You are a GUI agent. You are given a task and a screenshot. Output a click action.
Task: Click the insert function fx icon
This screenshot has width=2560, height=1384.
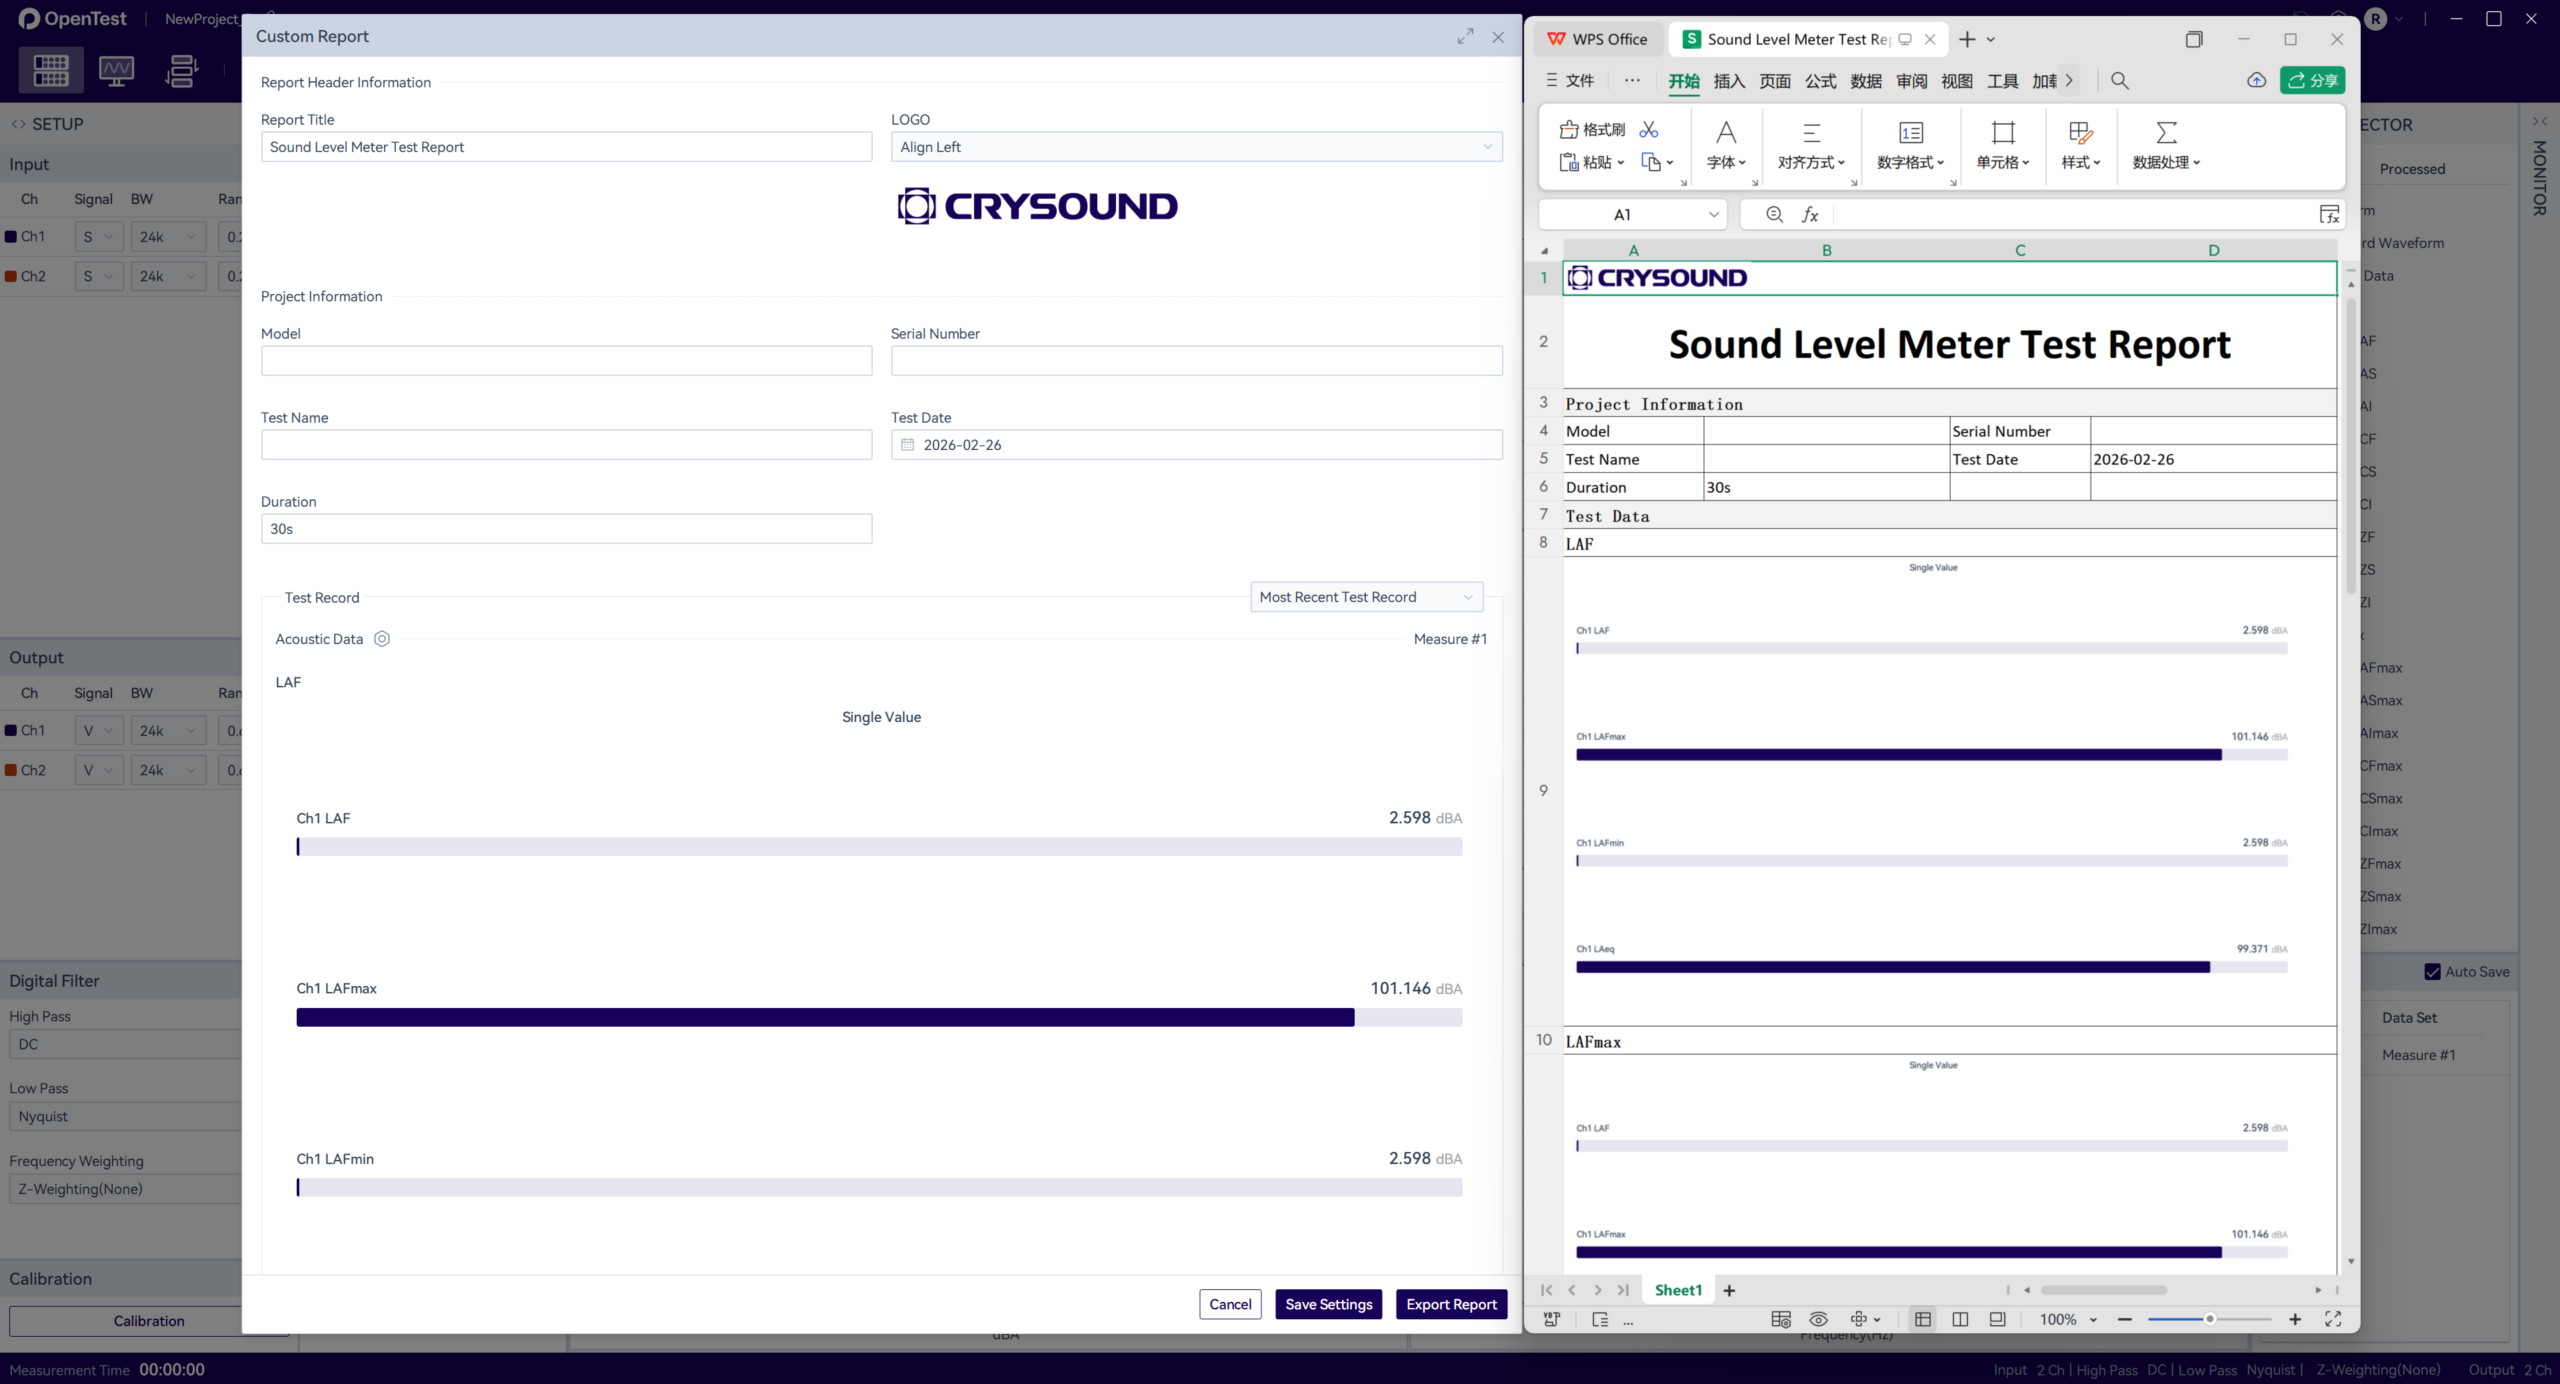[x=1810, y=215]
